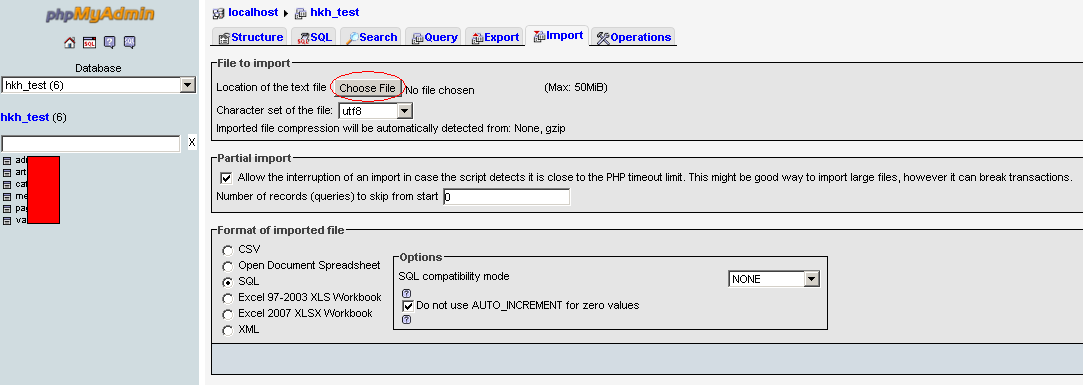Screen dimensions: 1083x385
Task: Select Excel 2007 XLSX Workbook format
Action: (227, 314)
